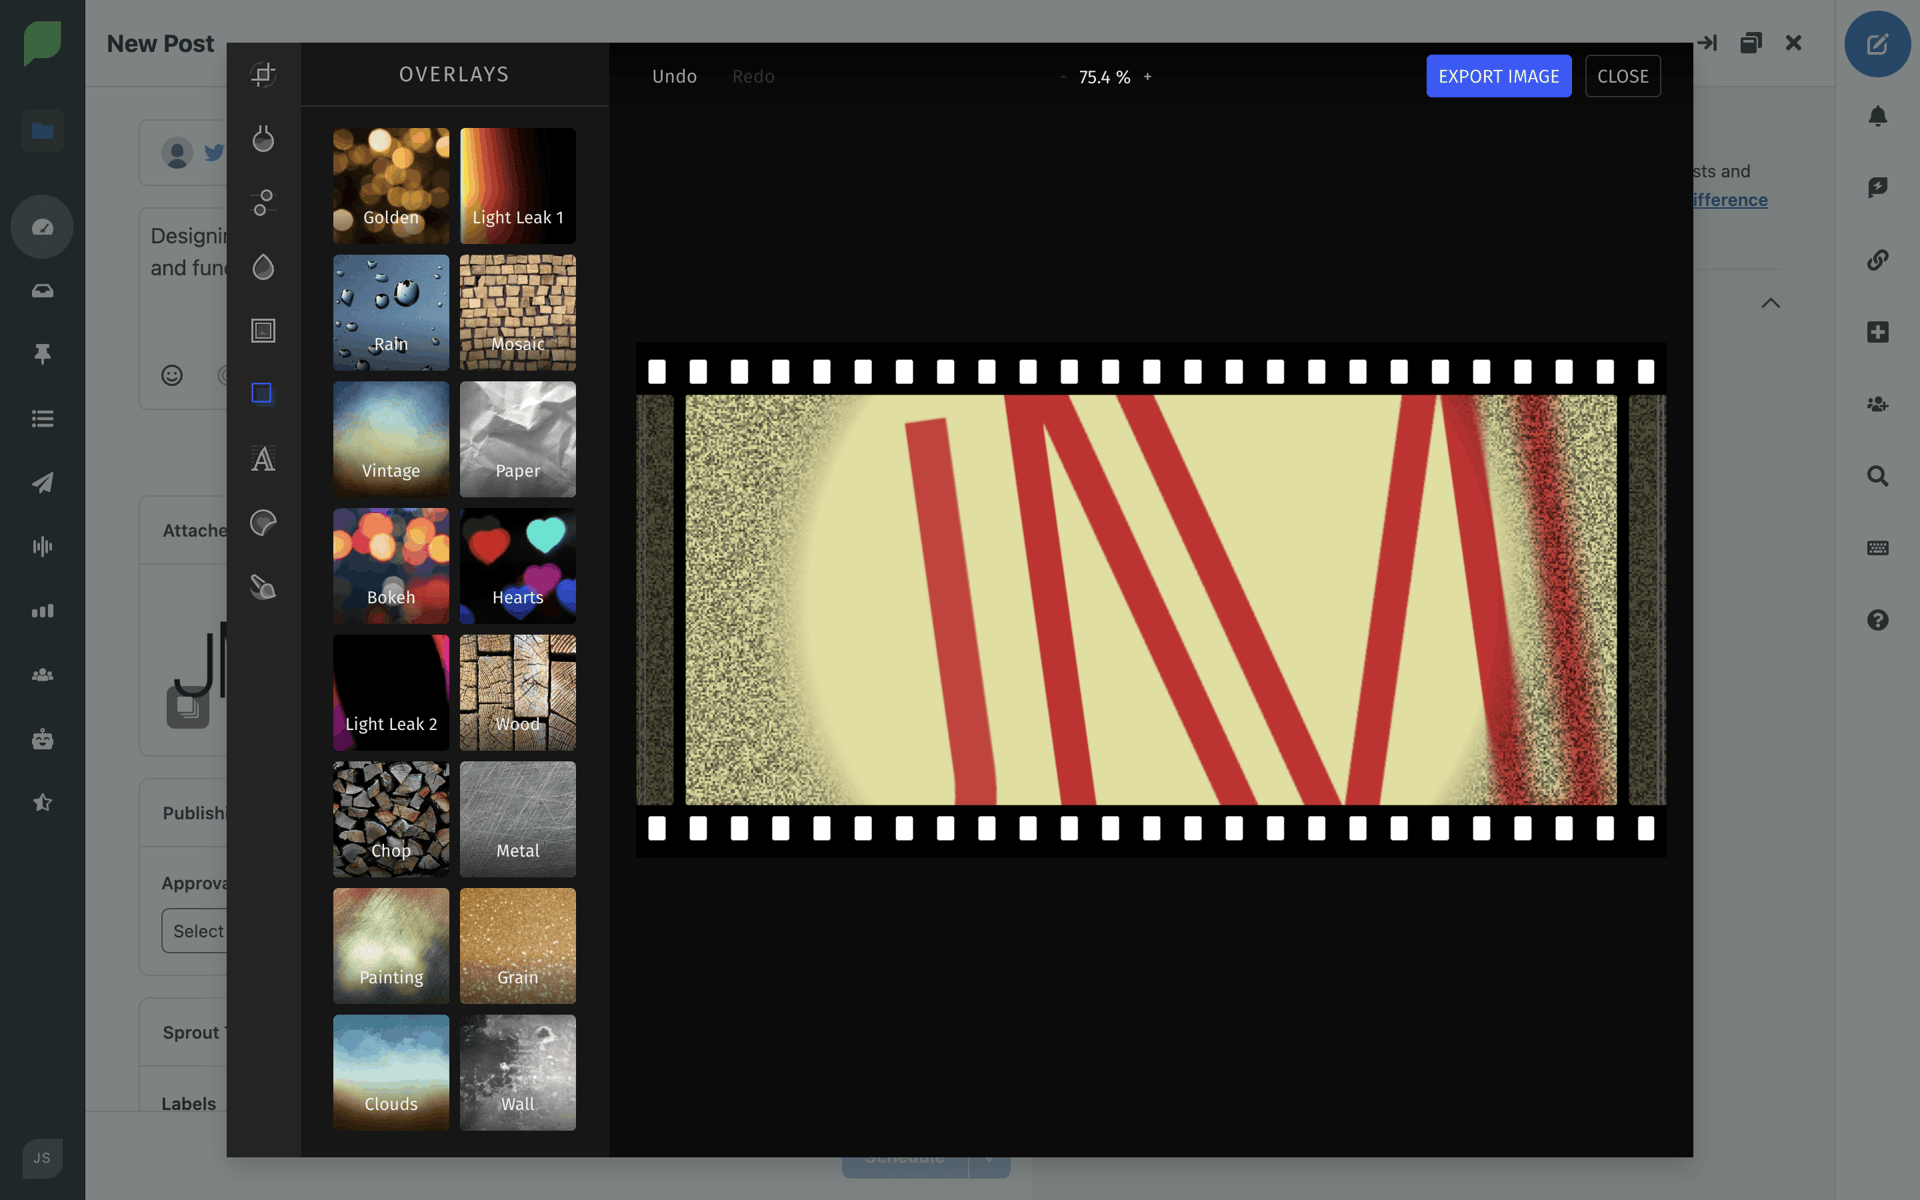Open the JS user avatar menu
The image size is (1920, 1200).
click(42, 1158)
